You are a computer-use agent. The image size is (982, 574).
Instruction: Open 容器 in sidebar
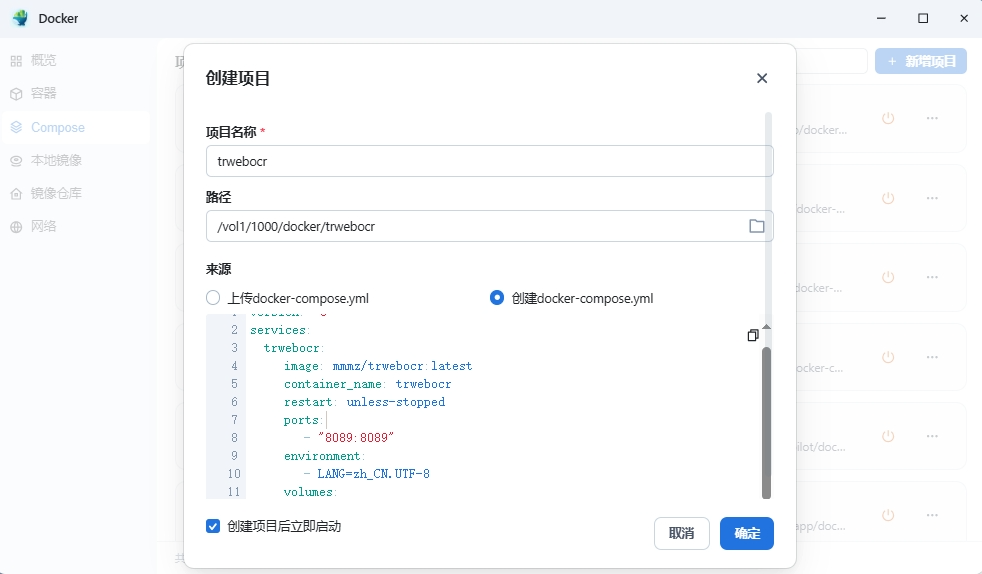(75, 93)
